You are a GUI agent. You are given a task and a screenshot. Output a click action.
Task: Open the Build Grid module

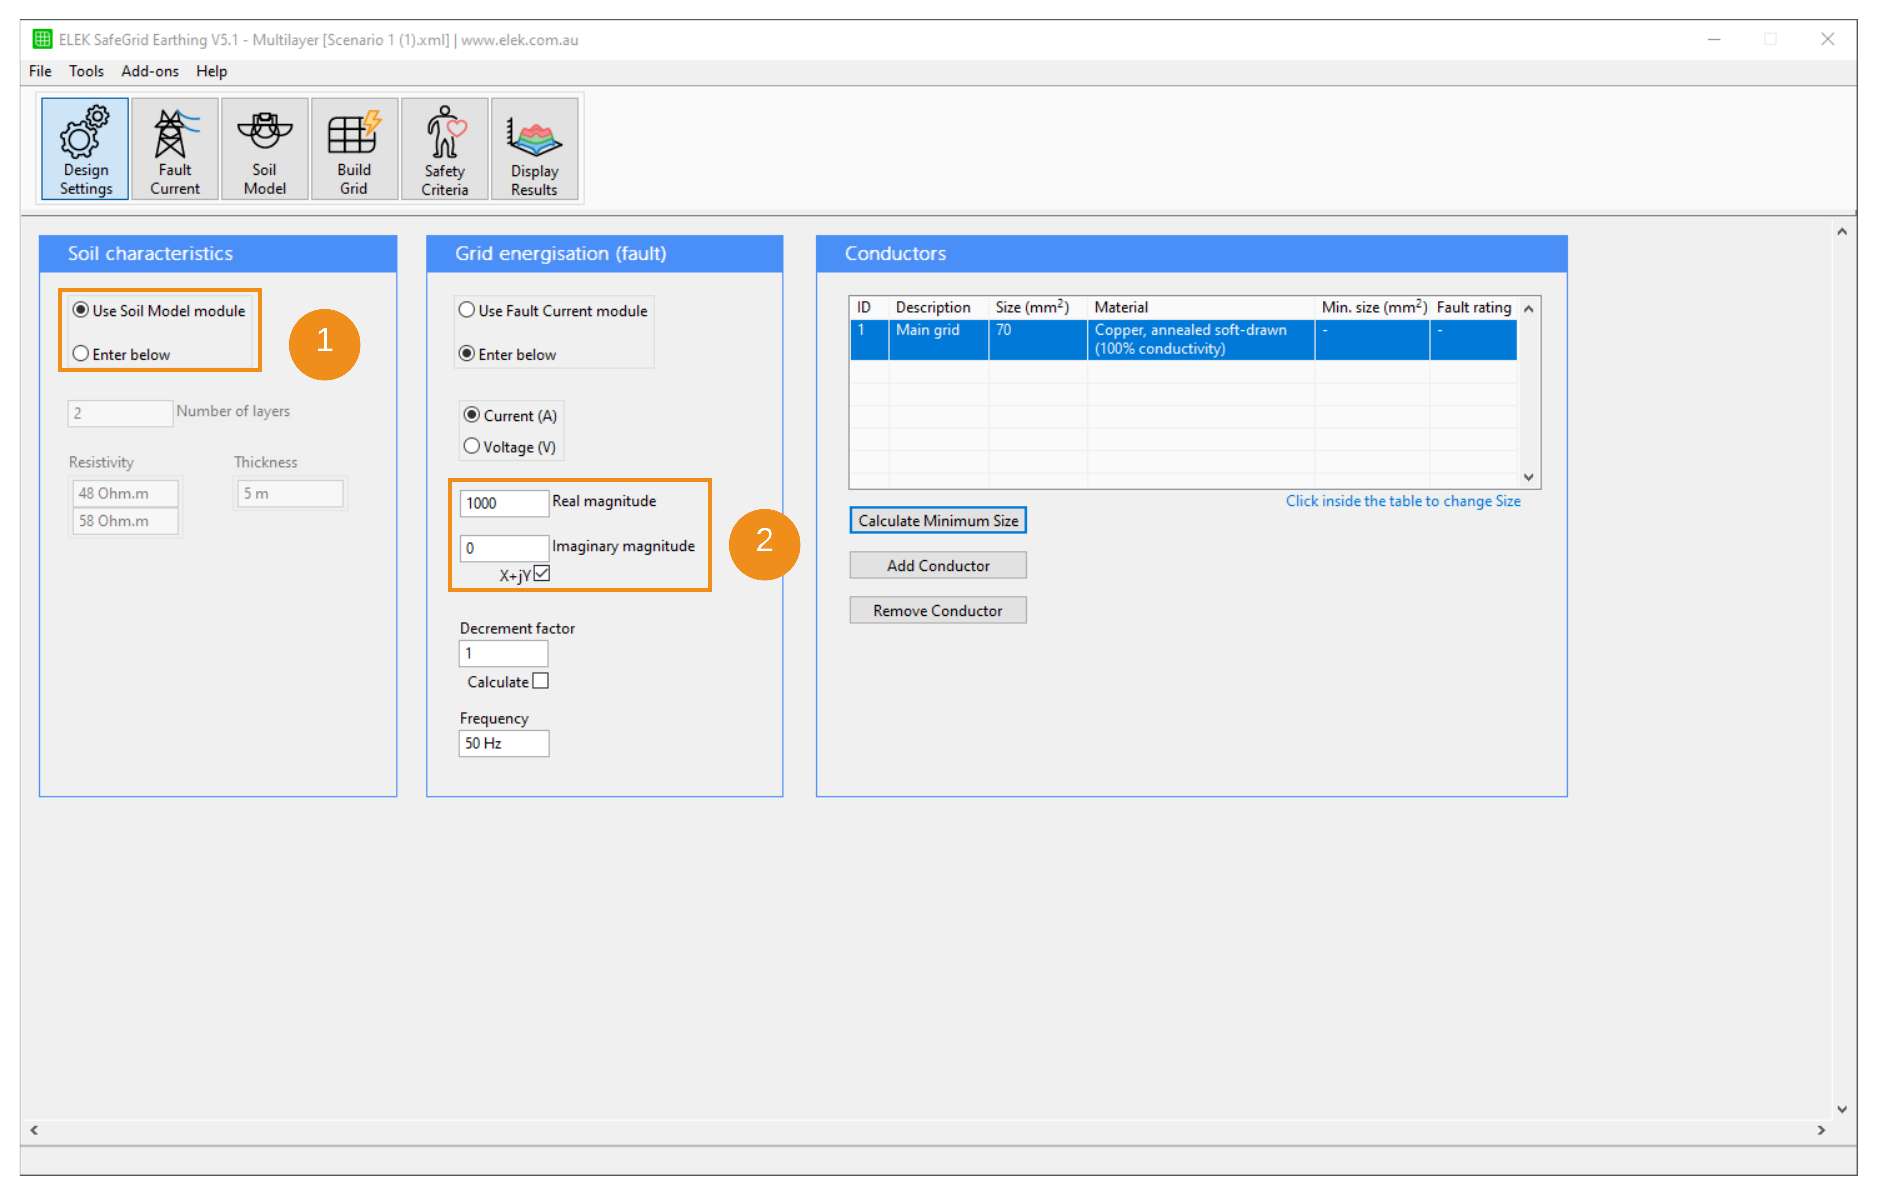click(x=355, y=149)
